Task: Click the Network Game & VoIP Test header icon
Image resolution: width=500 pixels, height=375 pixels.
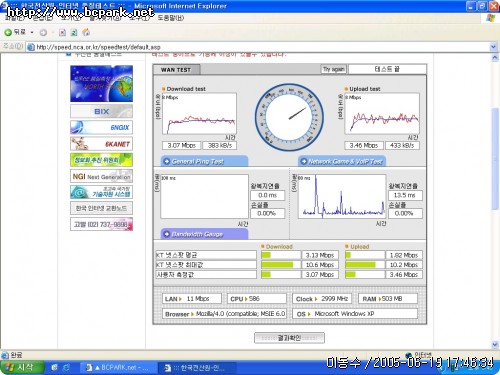Action: tap(303, 161)
